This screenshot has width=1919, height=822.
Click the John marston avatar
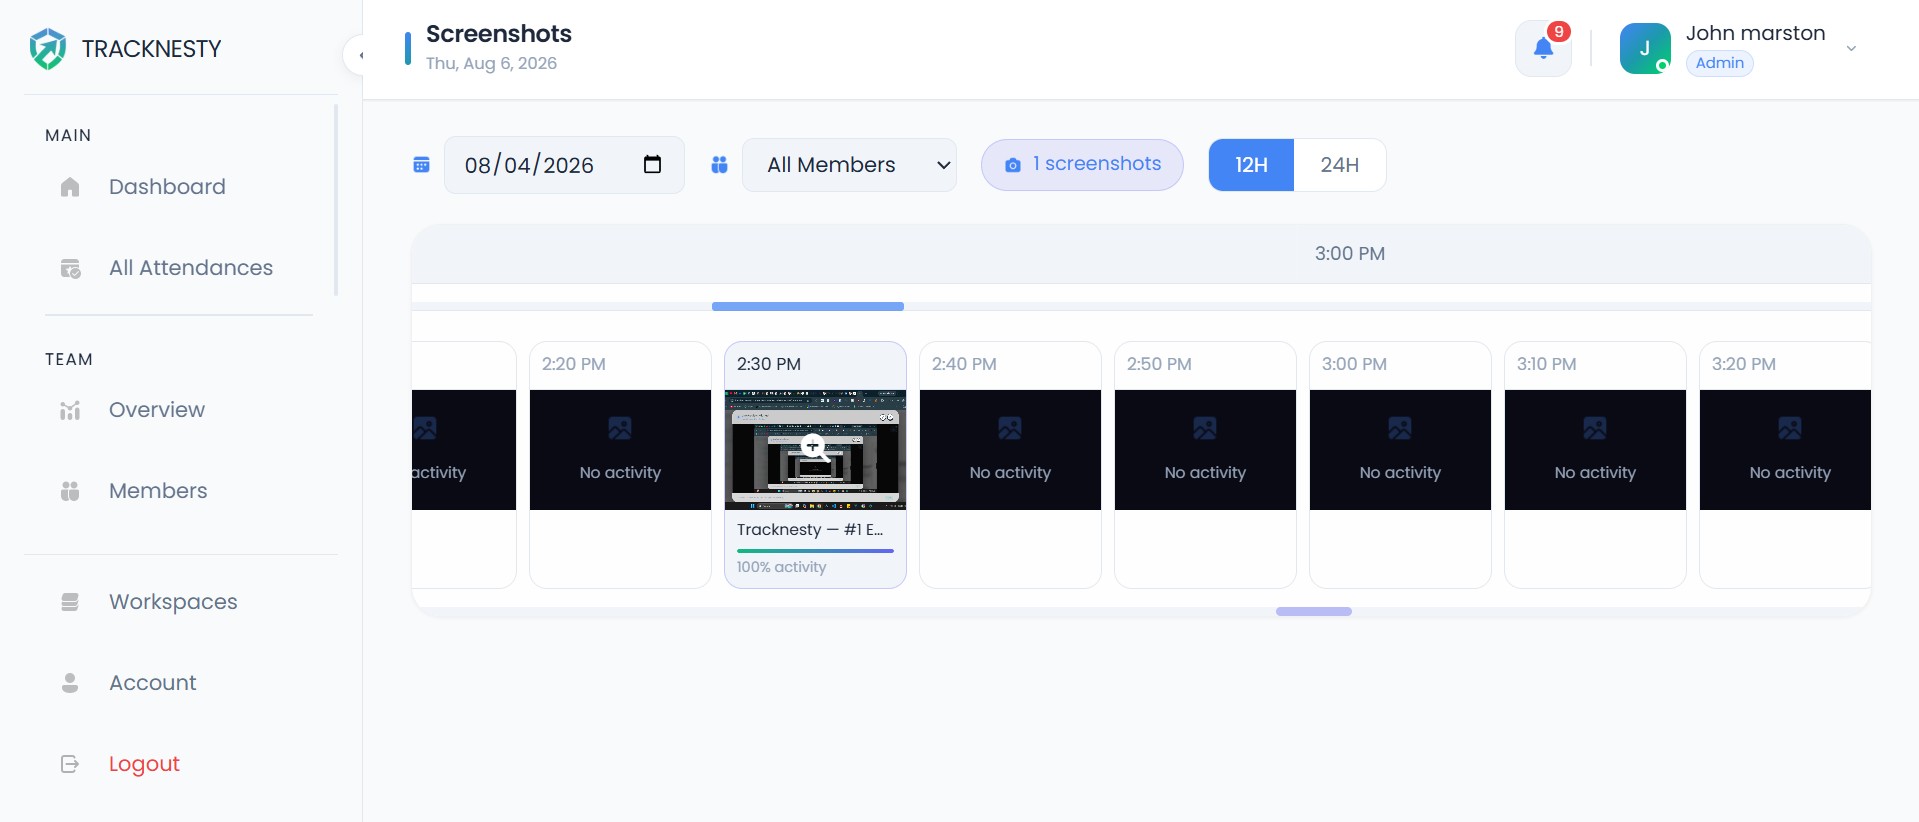point(1645,48)
